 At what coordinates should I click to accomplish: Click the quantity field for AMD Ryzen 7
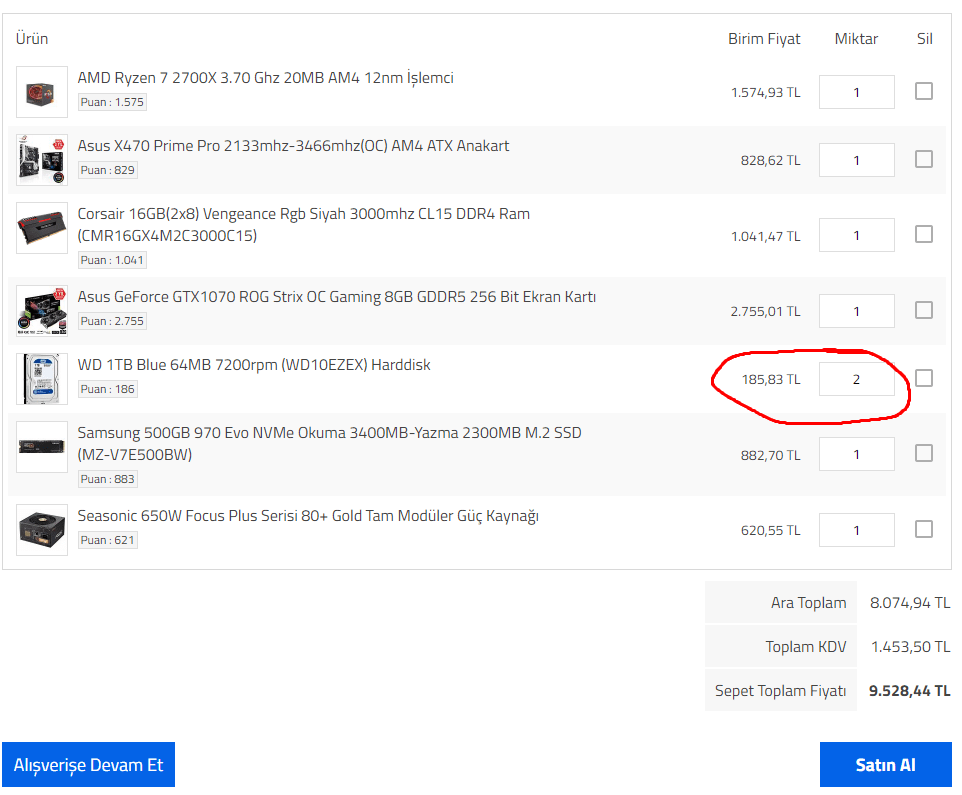tap(856, 92)
